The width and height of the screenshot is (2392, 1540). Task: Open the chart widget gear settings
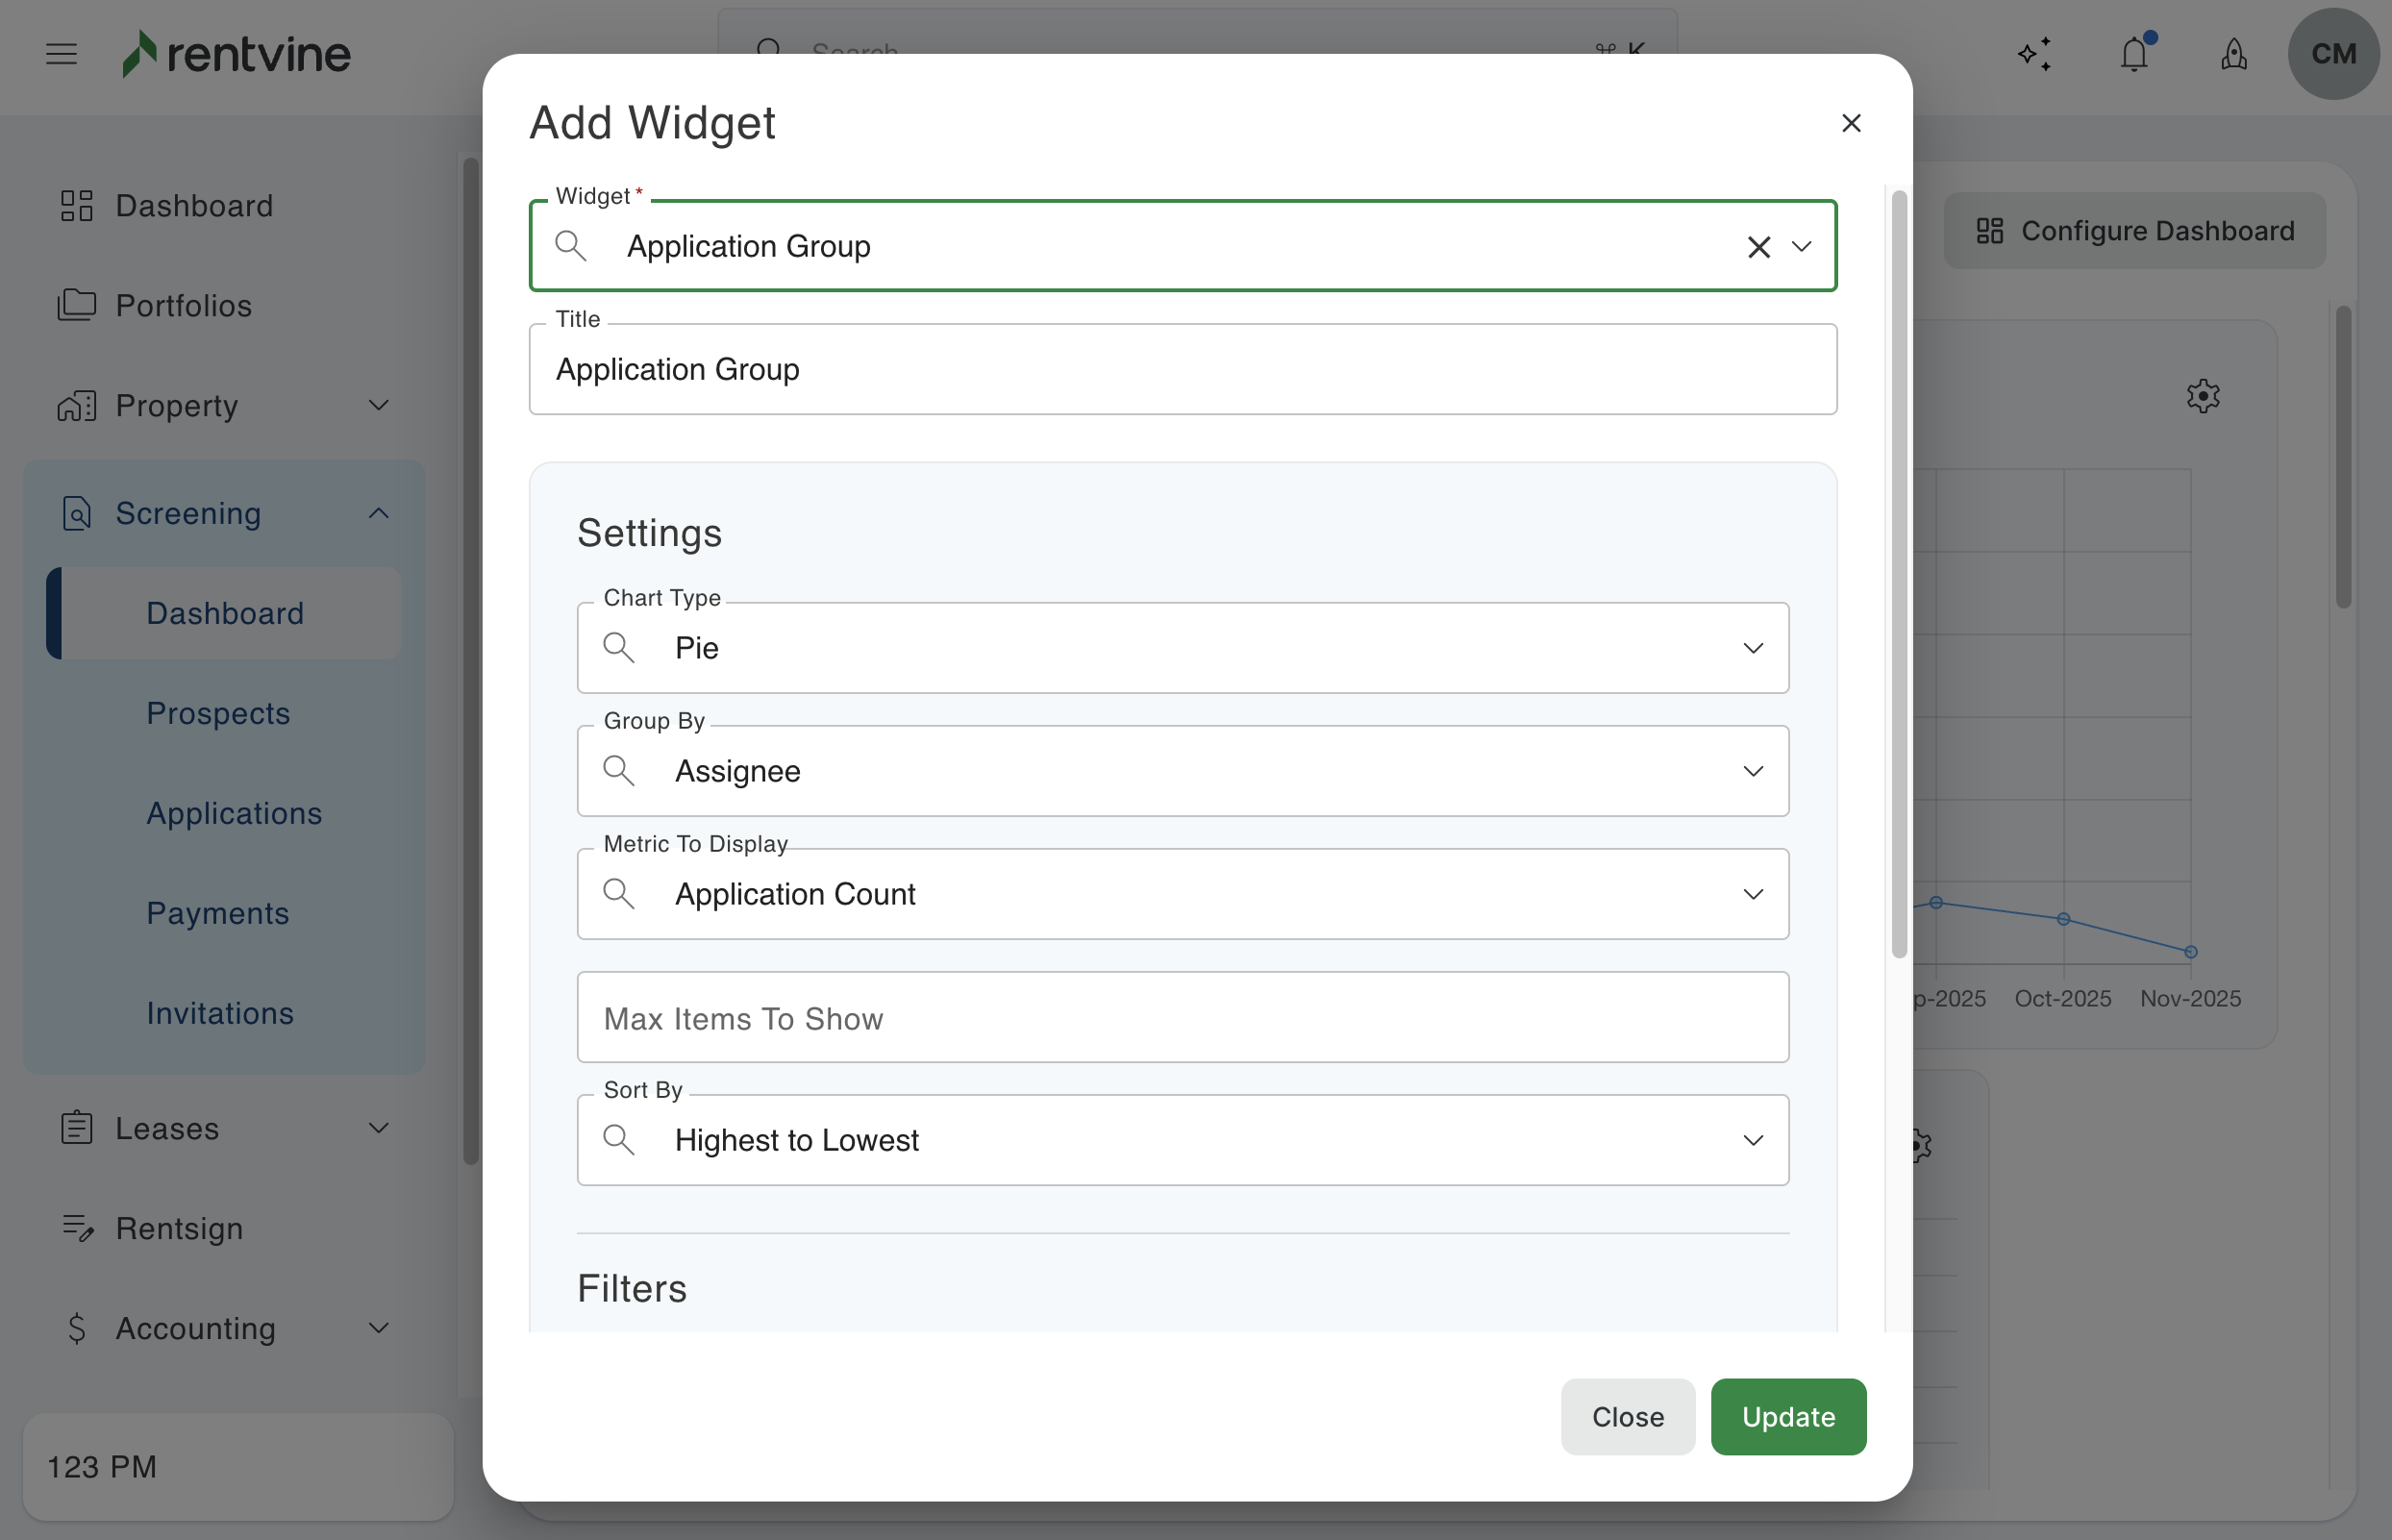click(2203, 396)
